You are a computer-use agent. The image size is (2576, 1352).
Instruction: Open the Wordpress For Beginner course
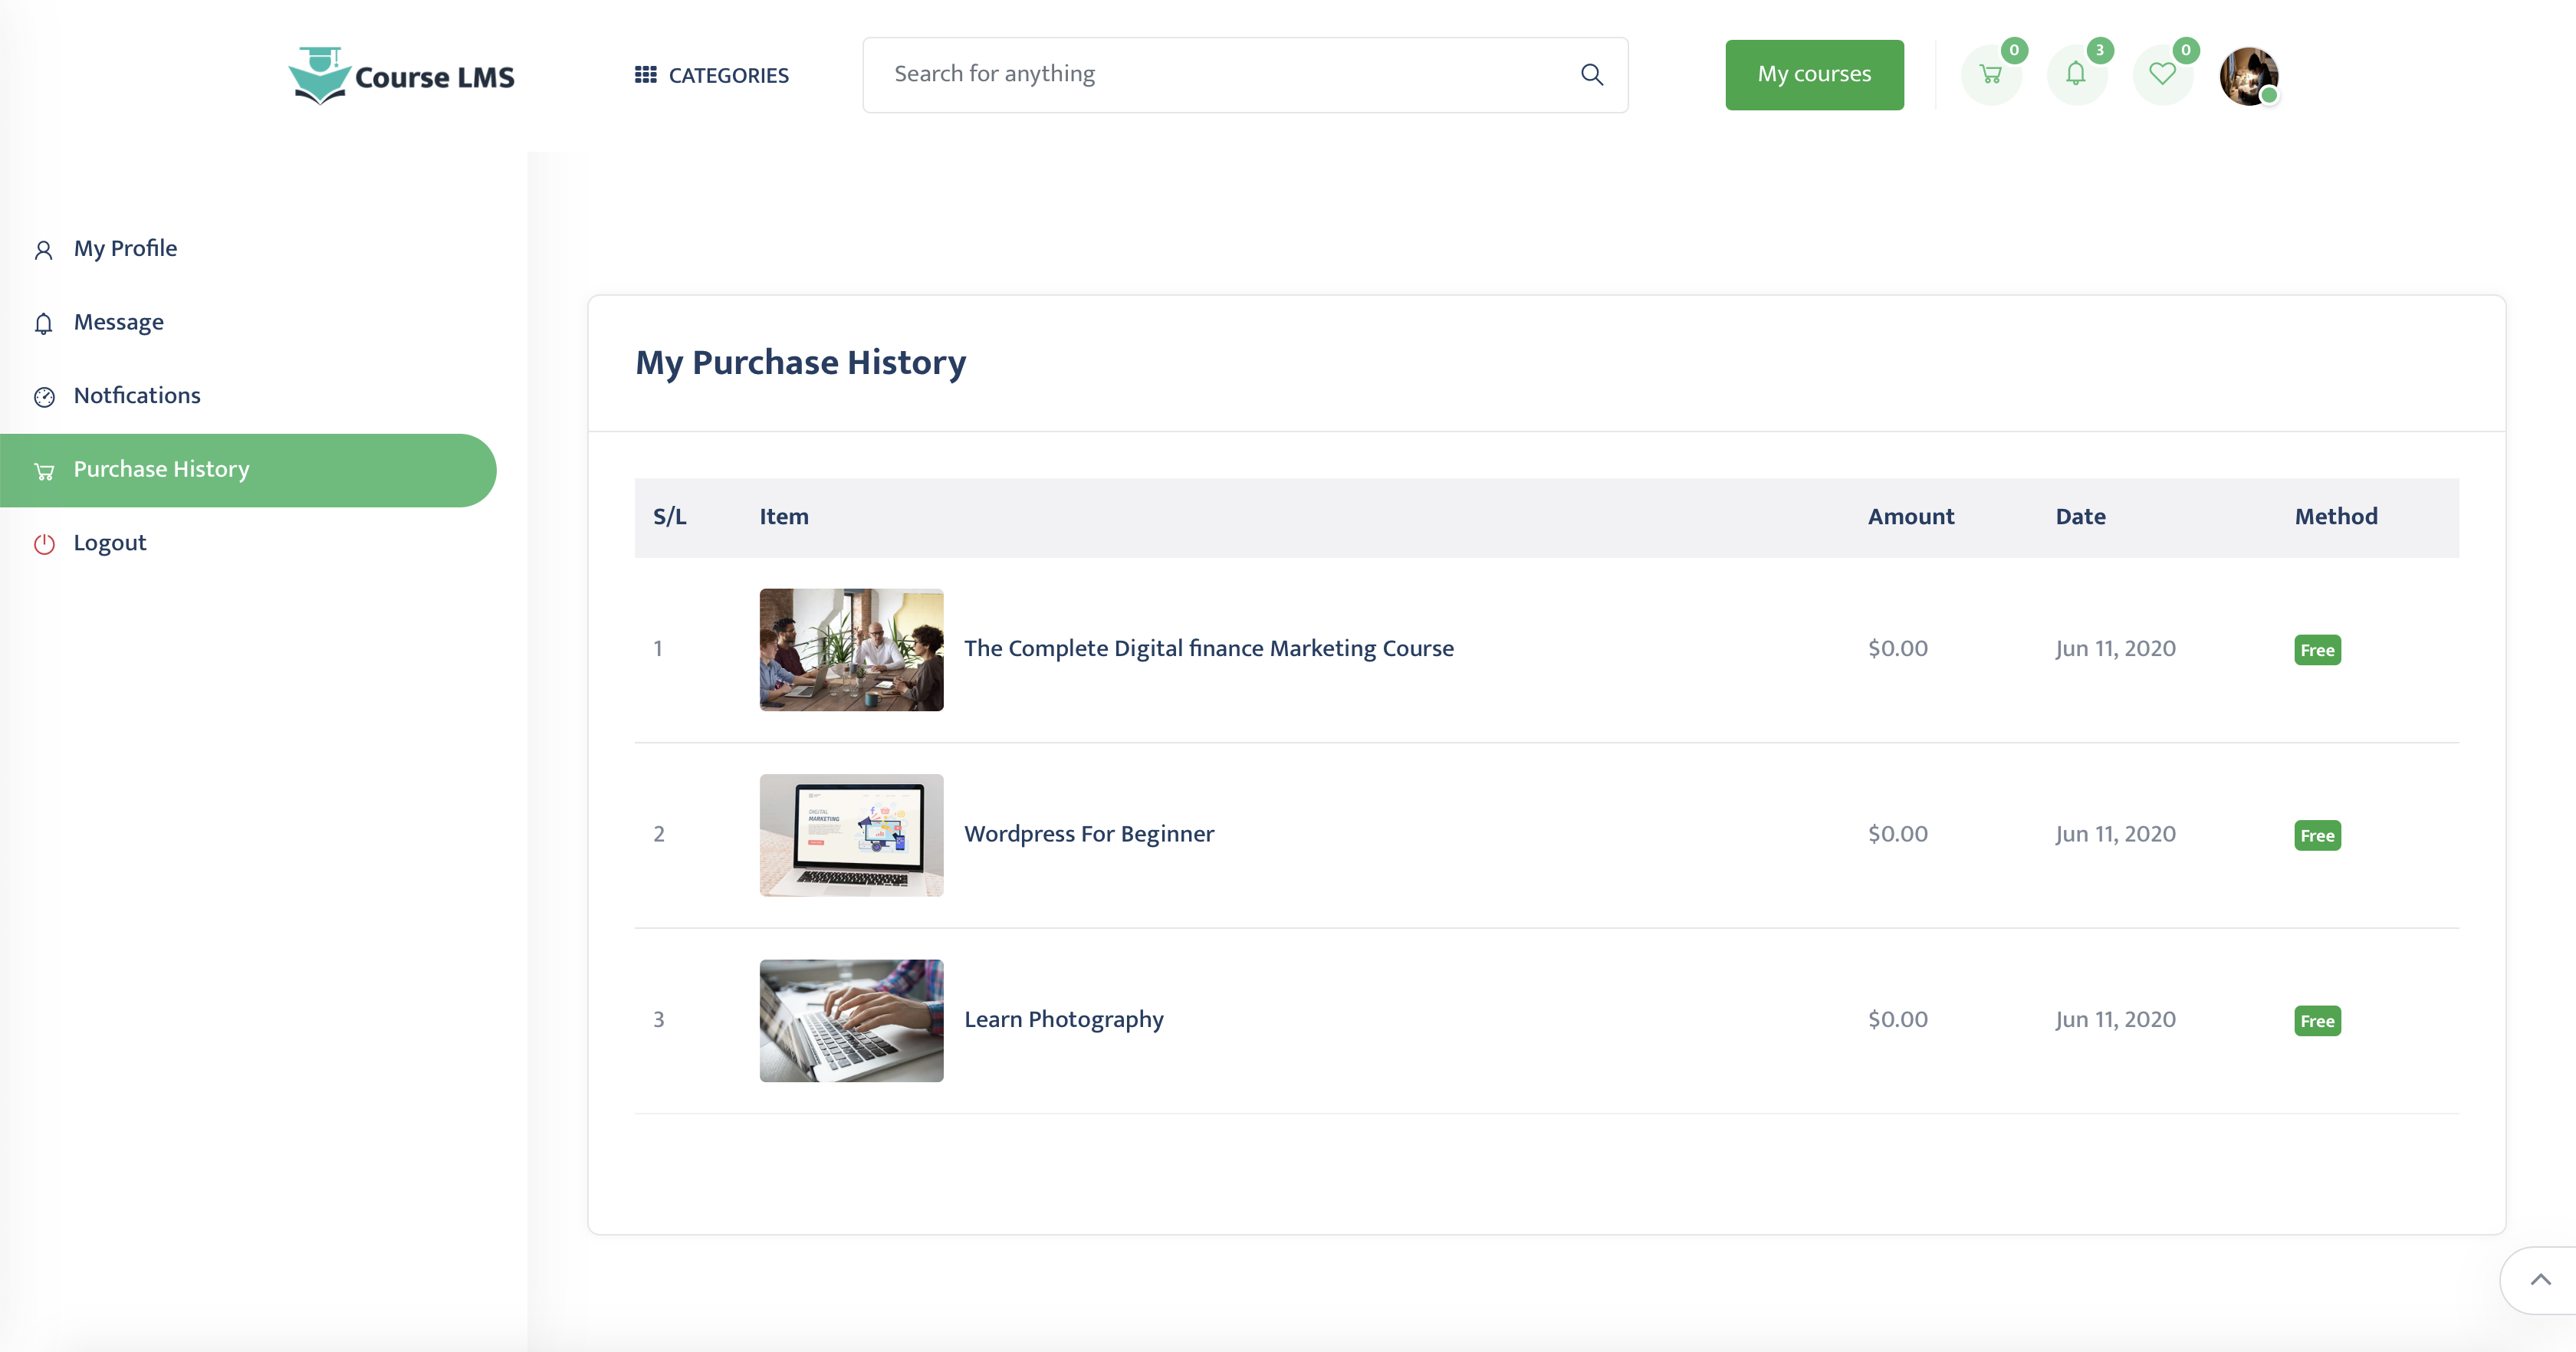point(1089,834)
